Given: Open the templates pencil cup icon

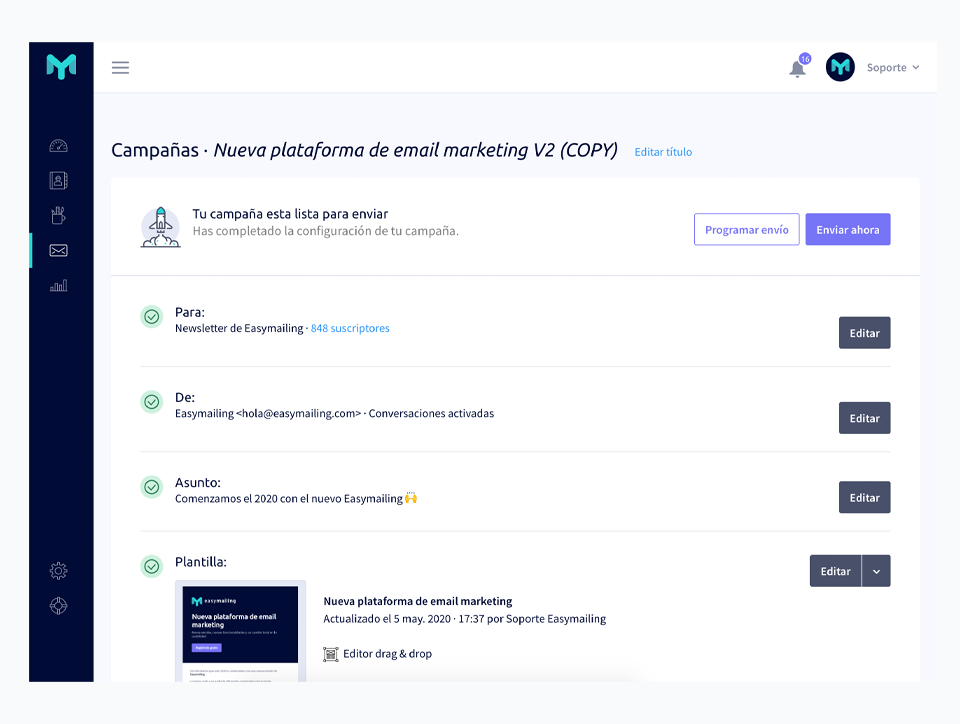Looking at the screenshot, I should click(59, 215).
